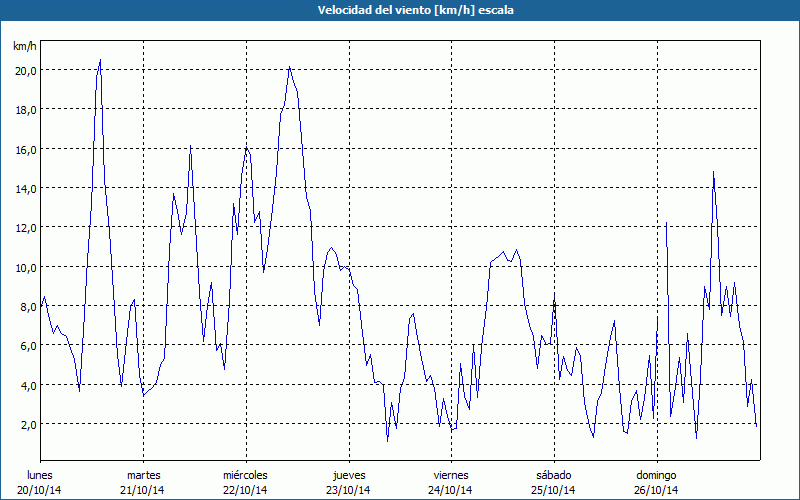The image size is (800, 500).
Task: Select the 20,0 y-axis label
Action: point(25,70)
